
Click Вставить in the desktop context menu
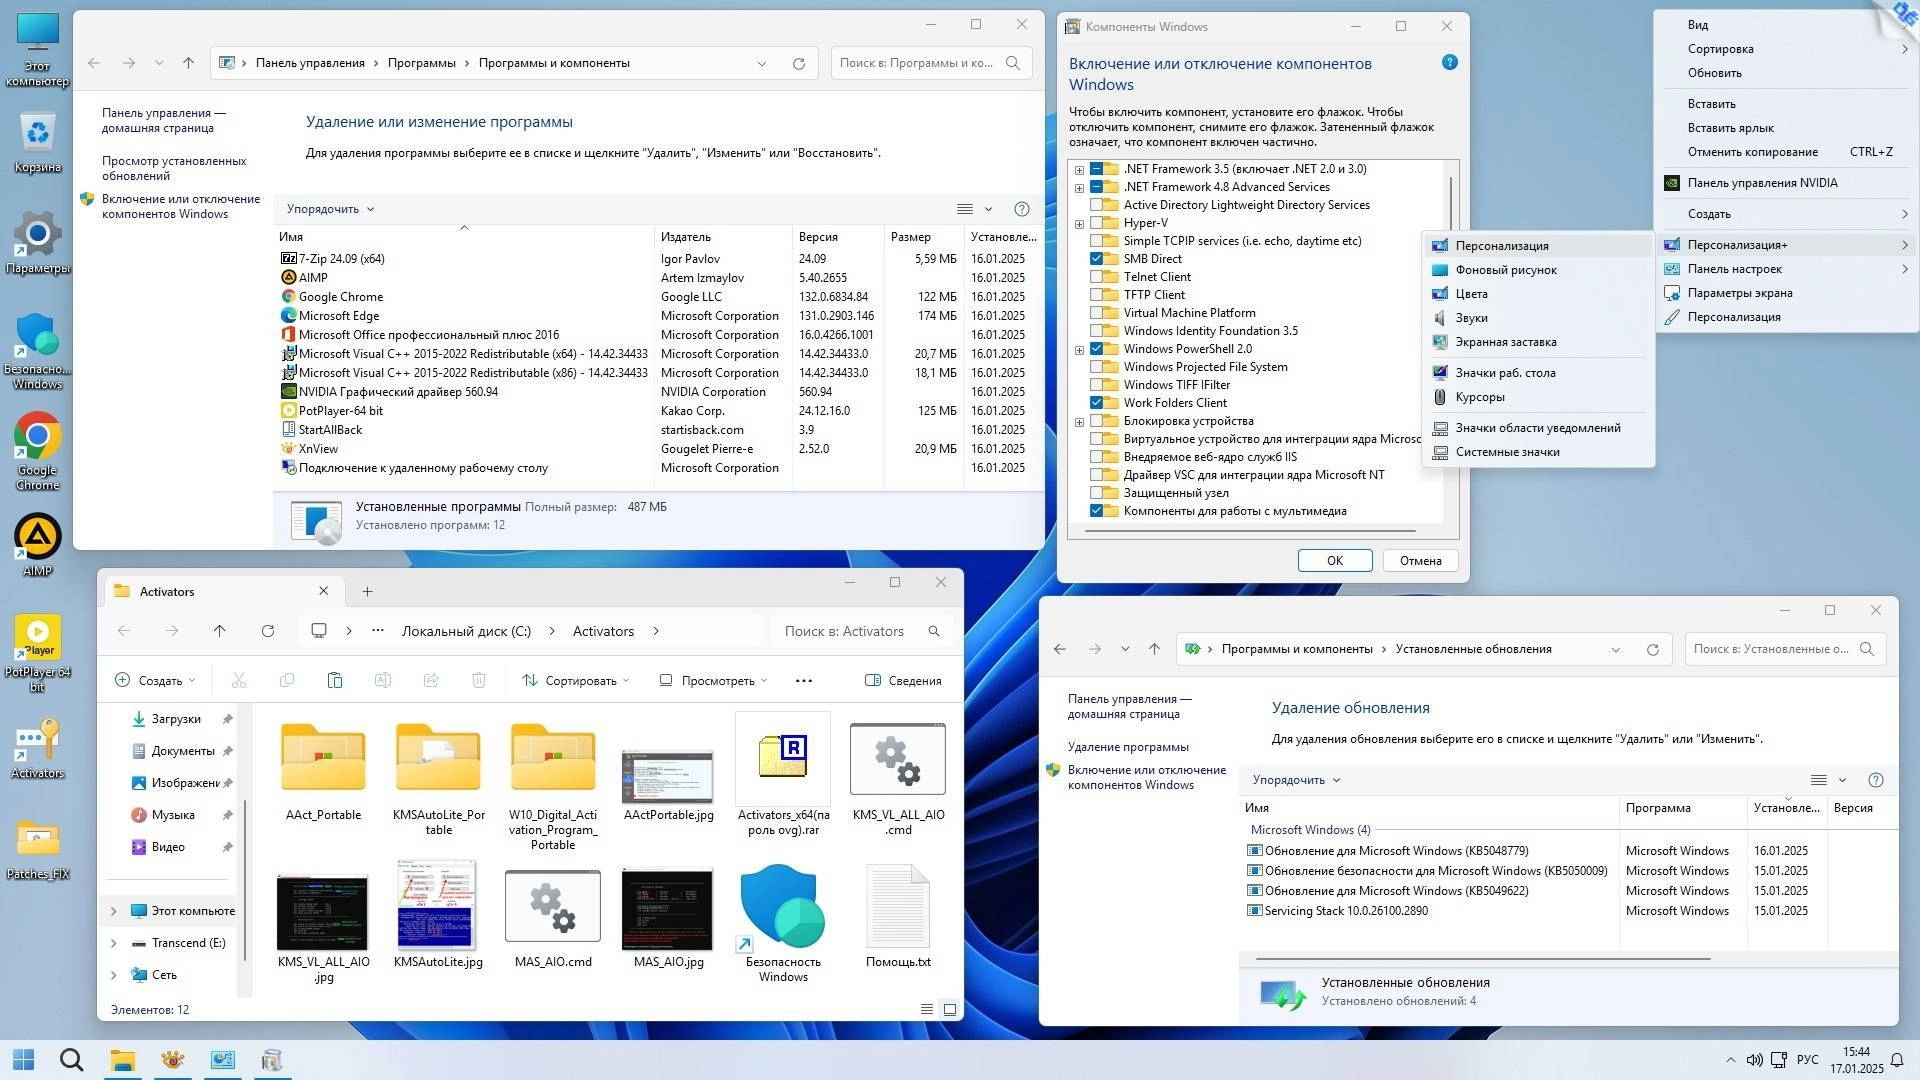point(1710,103)
